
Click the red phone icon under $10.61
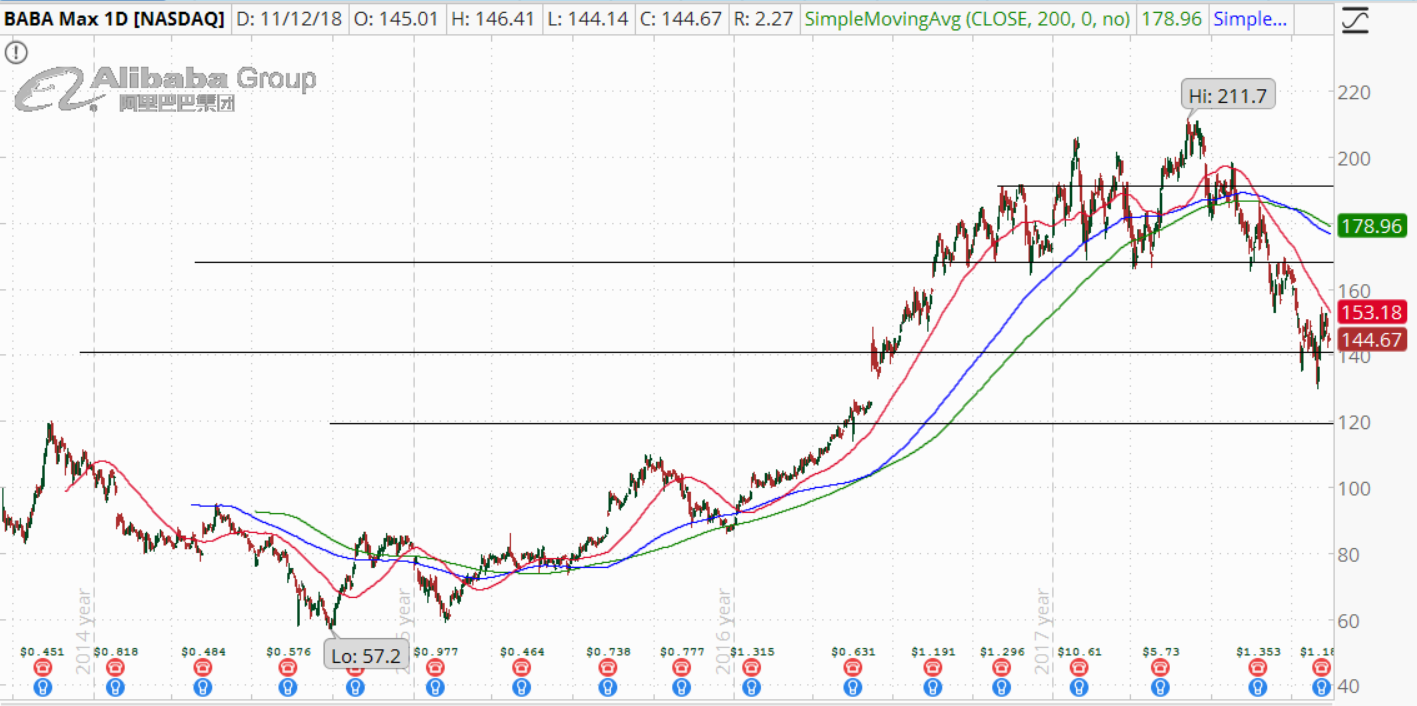1079,668
